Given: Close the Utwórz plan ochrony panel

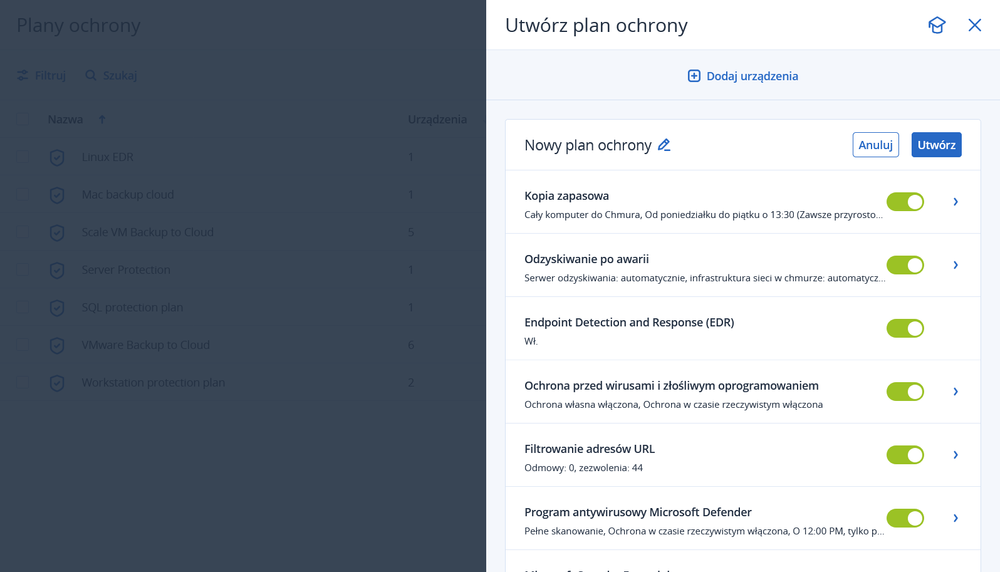Looking at the screenshot, I should click(x=975, y=26).
